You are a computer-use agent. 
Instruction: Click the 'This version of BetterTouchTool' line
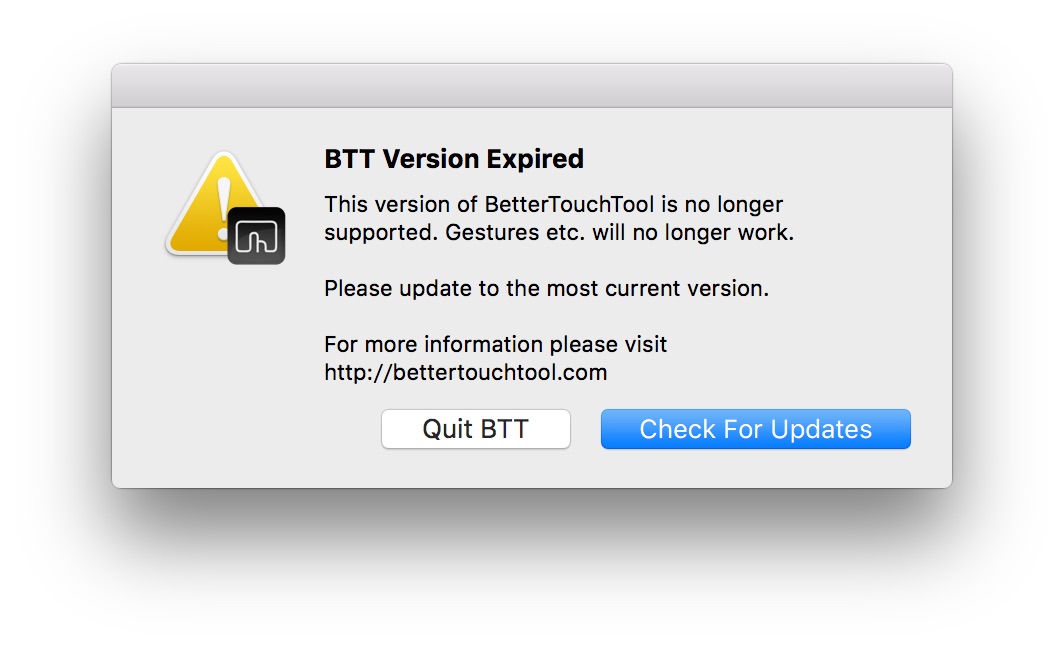tap(553, 205)
